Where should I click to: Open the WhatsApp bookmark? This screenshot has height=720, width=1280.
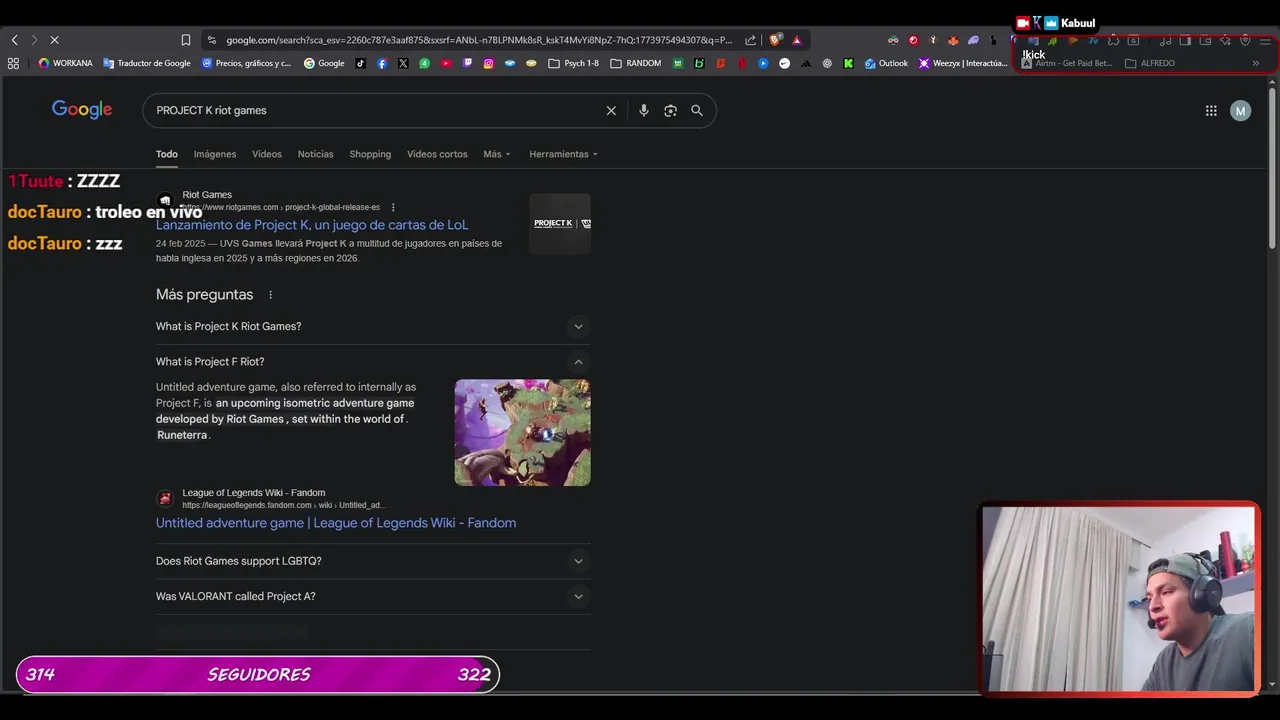[x=424, y=63]
